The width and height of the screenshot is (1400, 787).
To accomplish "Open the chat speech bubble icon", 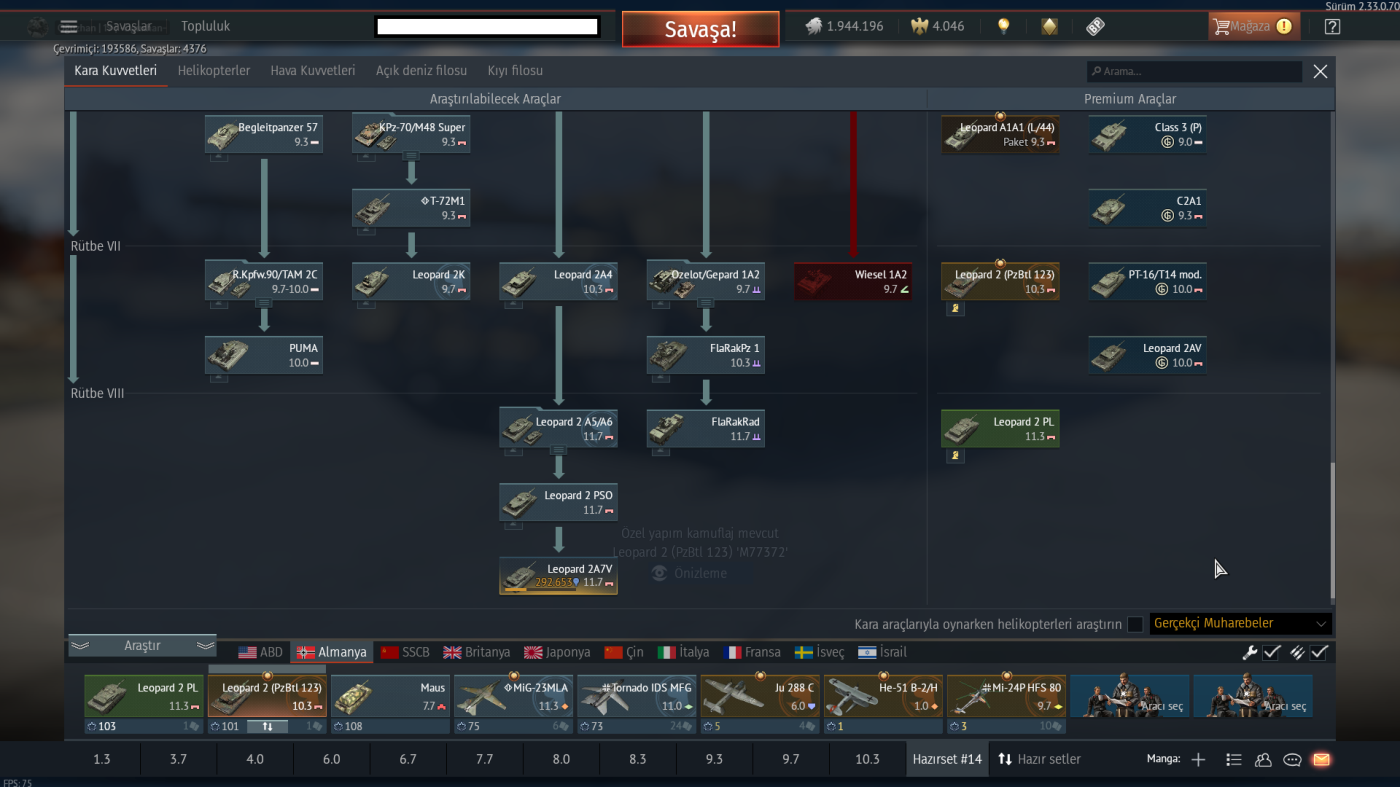I will click(1292, 760).
